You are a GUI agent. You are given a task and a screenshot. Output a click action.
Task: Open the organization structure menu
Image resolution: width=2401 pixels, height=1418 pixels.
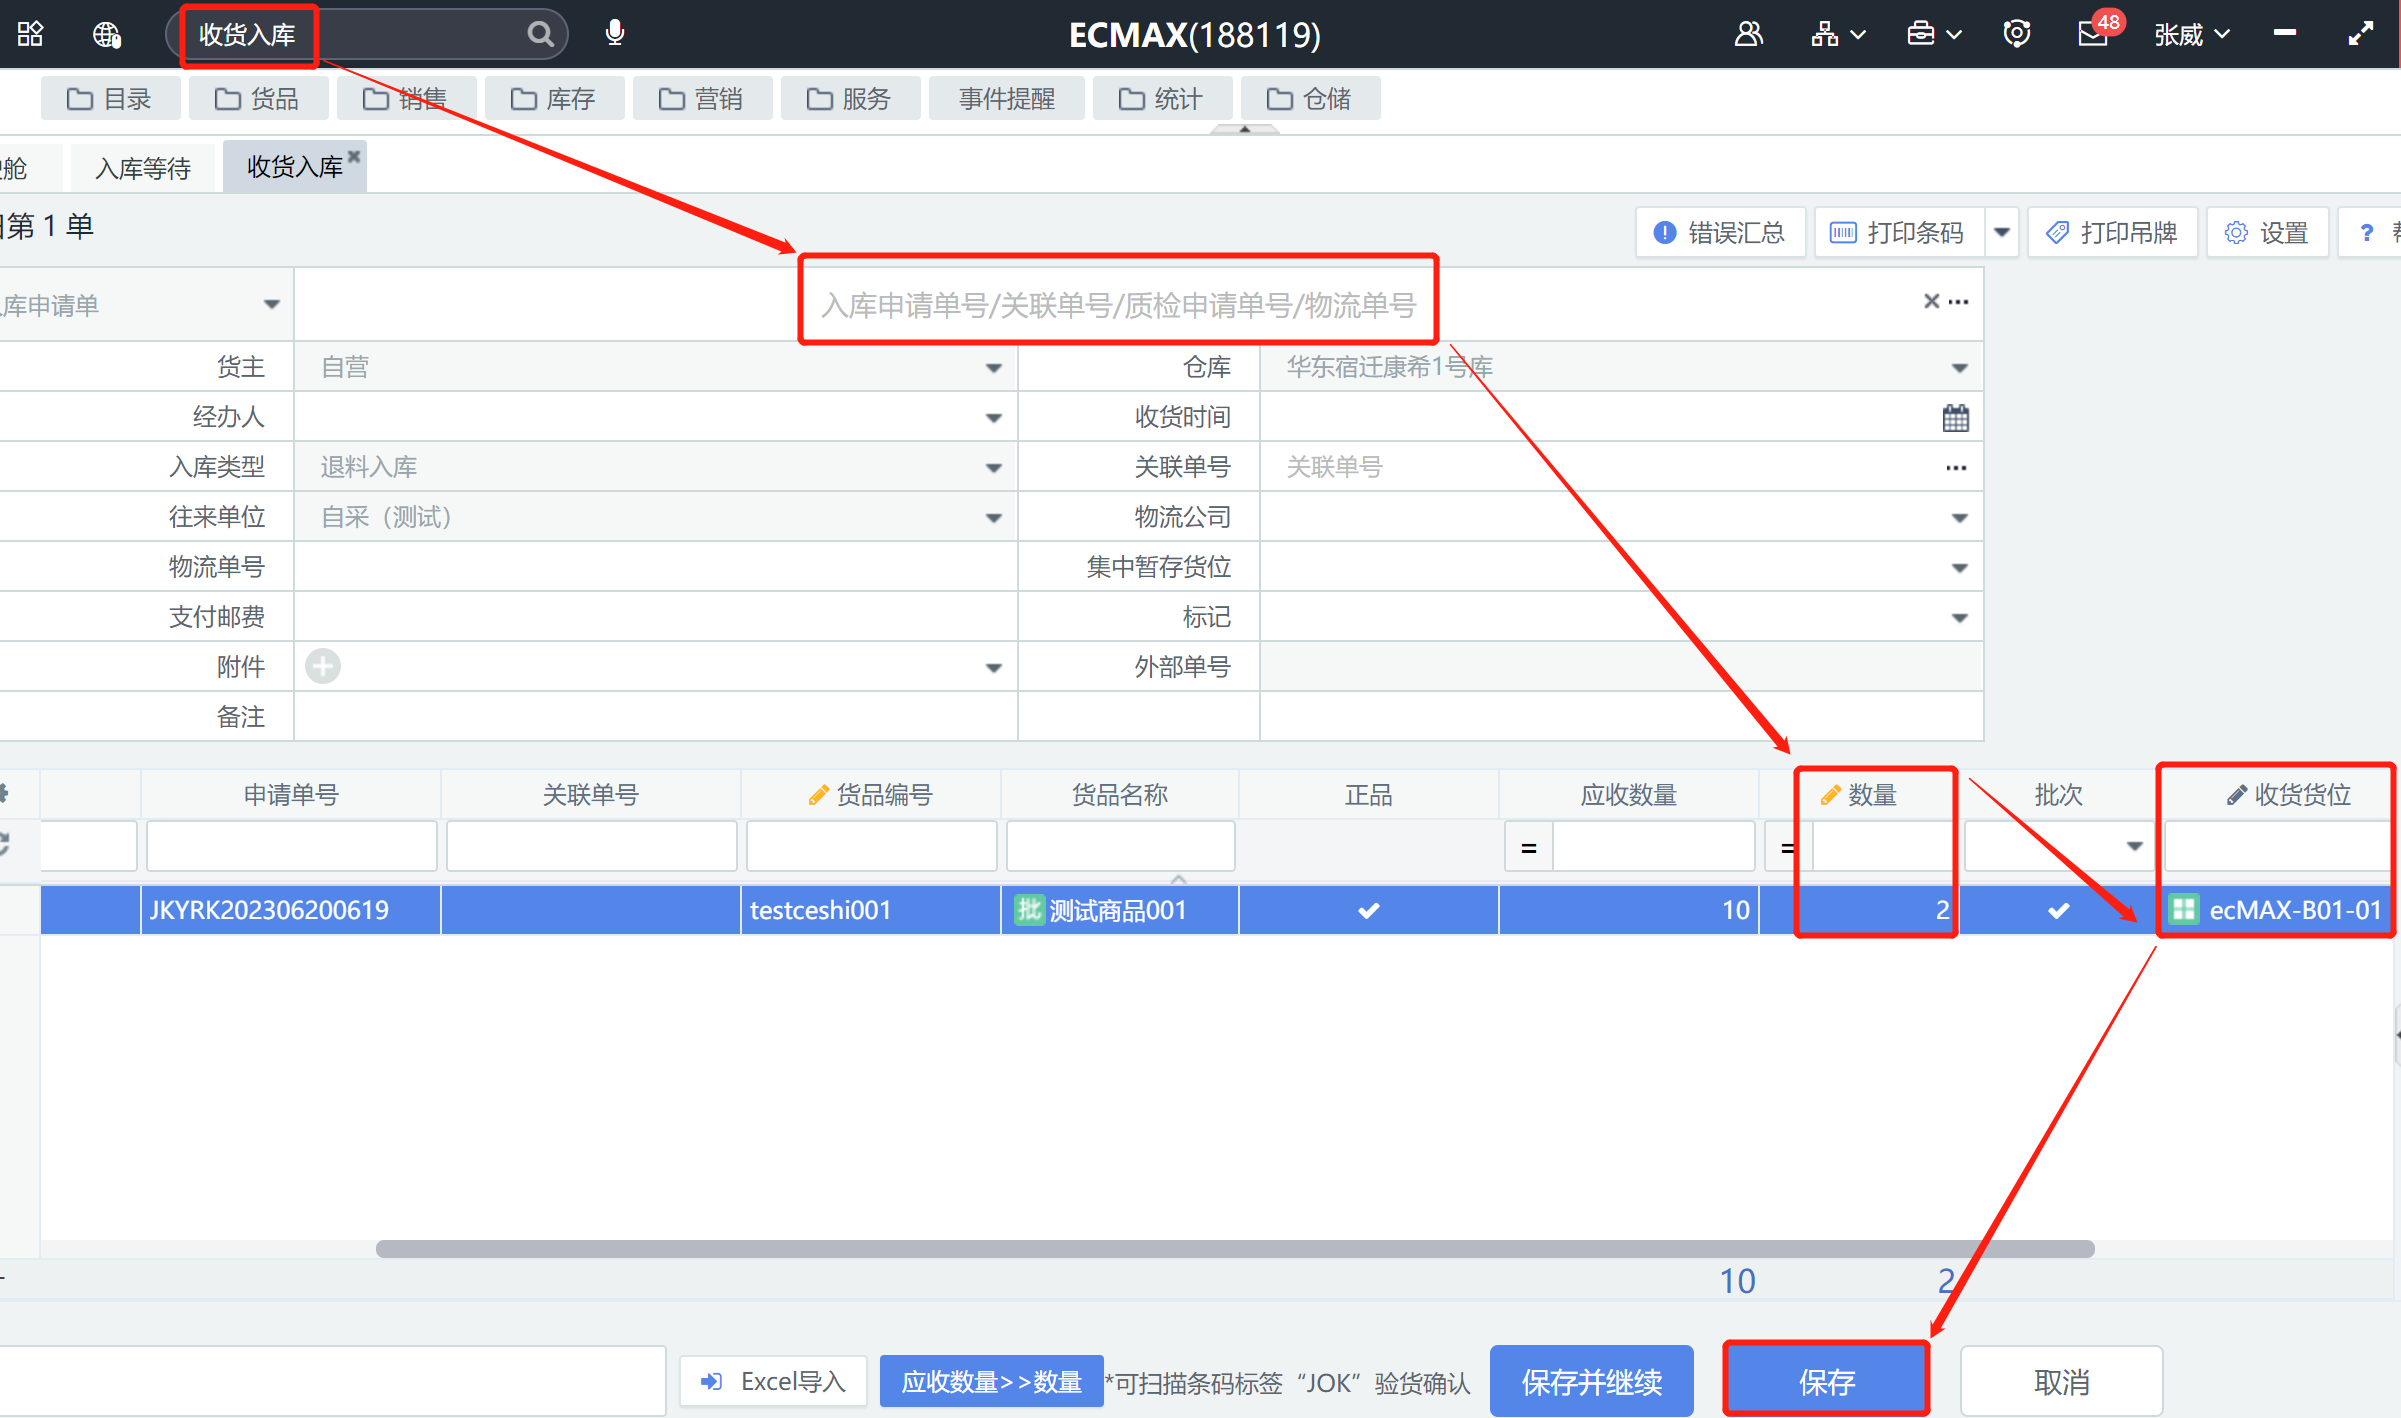click(x=1837, y=34)
